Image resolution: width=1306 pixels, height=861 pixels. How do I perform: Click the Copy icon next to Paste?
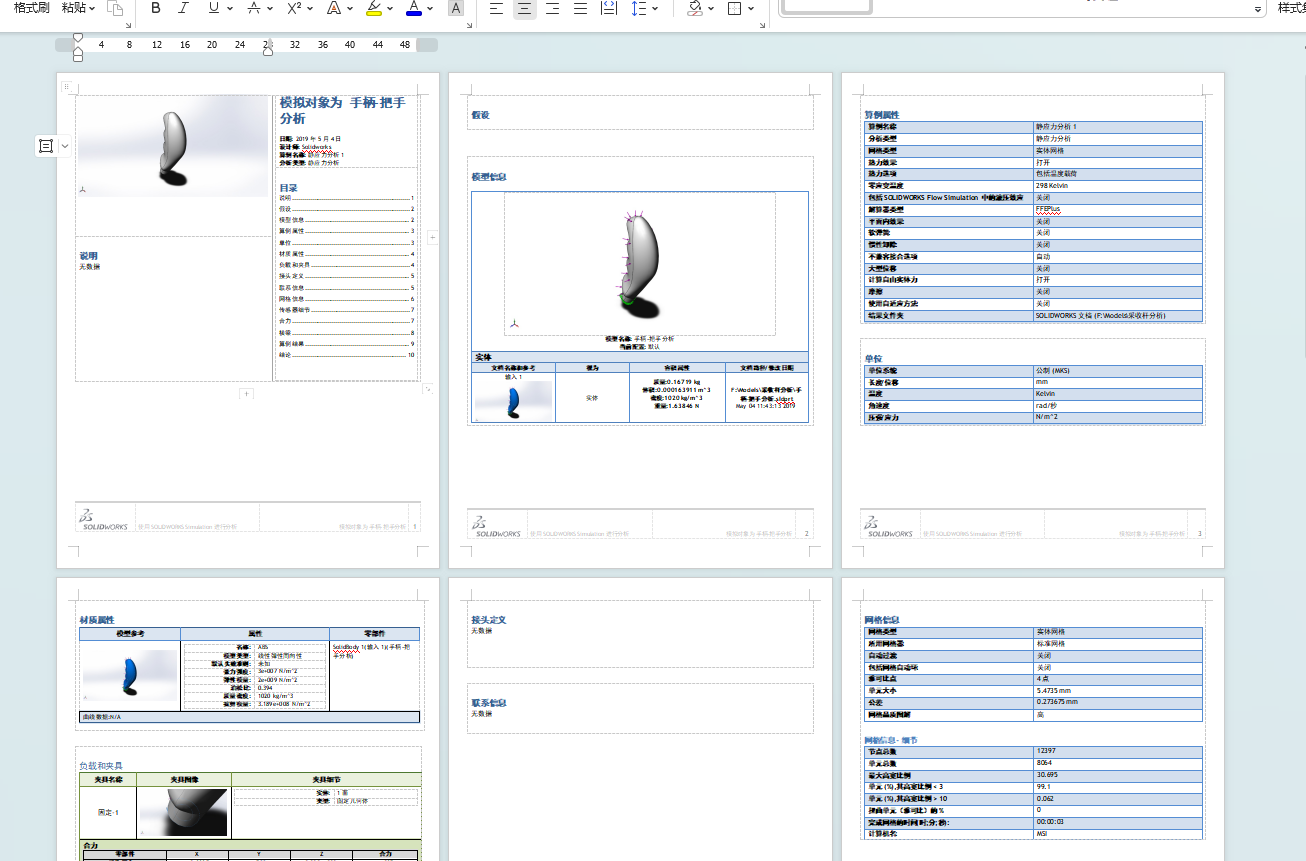(x=115, y=8)
